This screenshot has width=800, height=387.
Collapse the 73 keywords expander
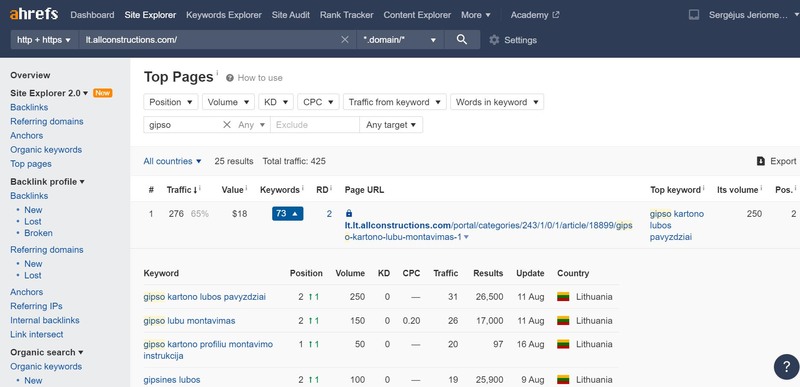(288, 214)
